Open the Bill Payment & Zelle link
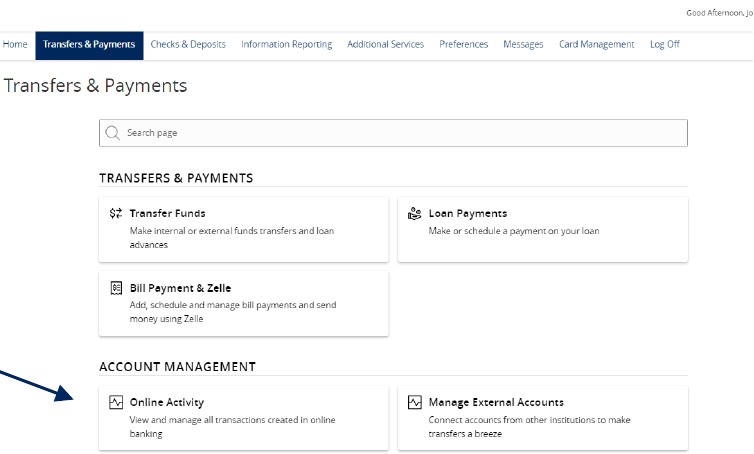The width and height of the screenshot is (754, 454). click(180, 288)
